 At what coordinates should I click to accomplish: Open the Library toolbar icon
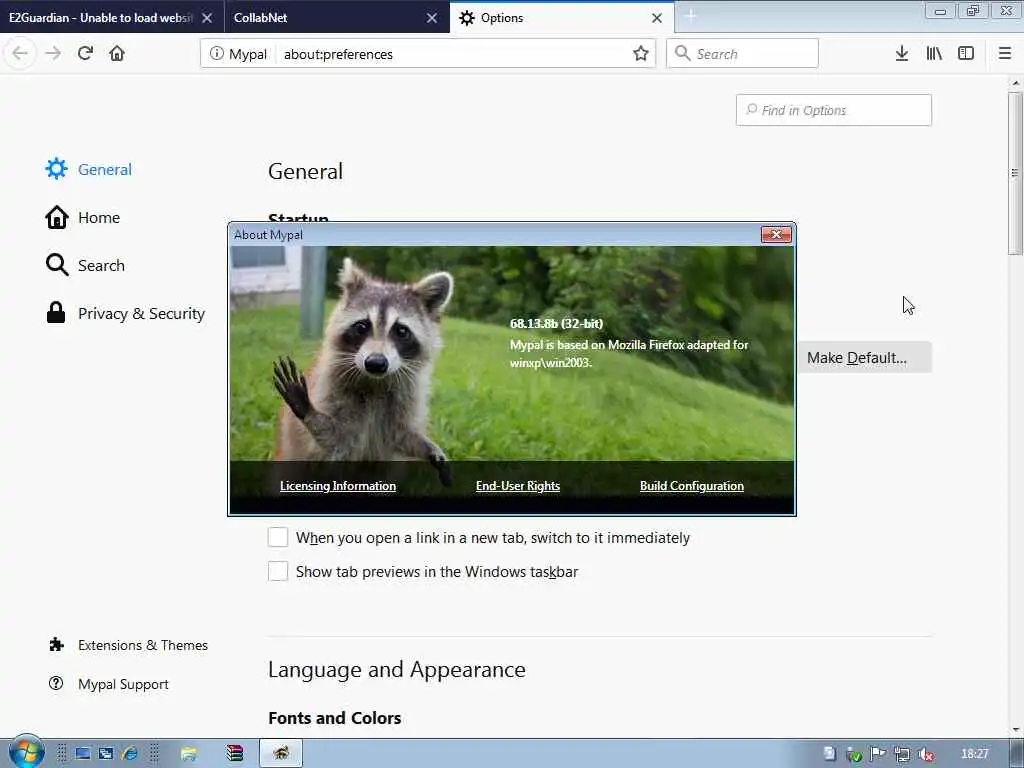click(934, 54)
